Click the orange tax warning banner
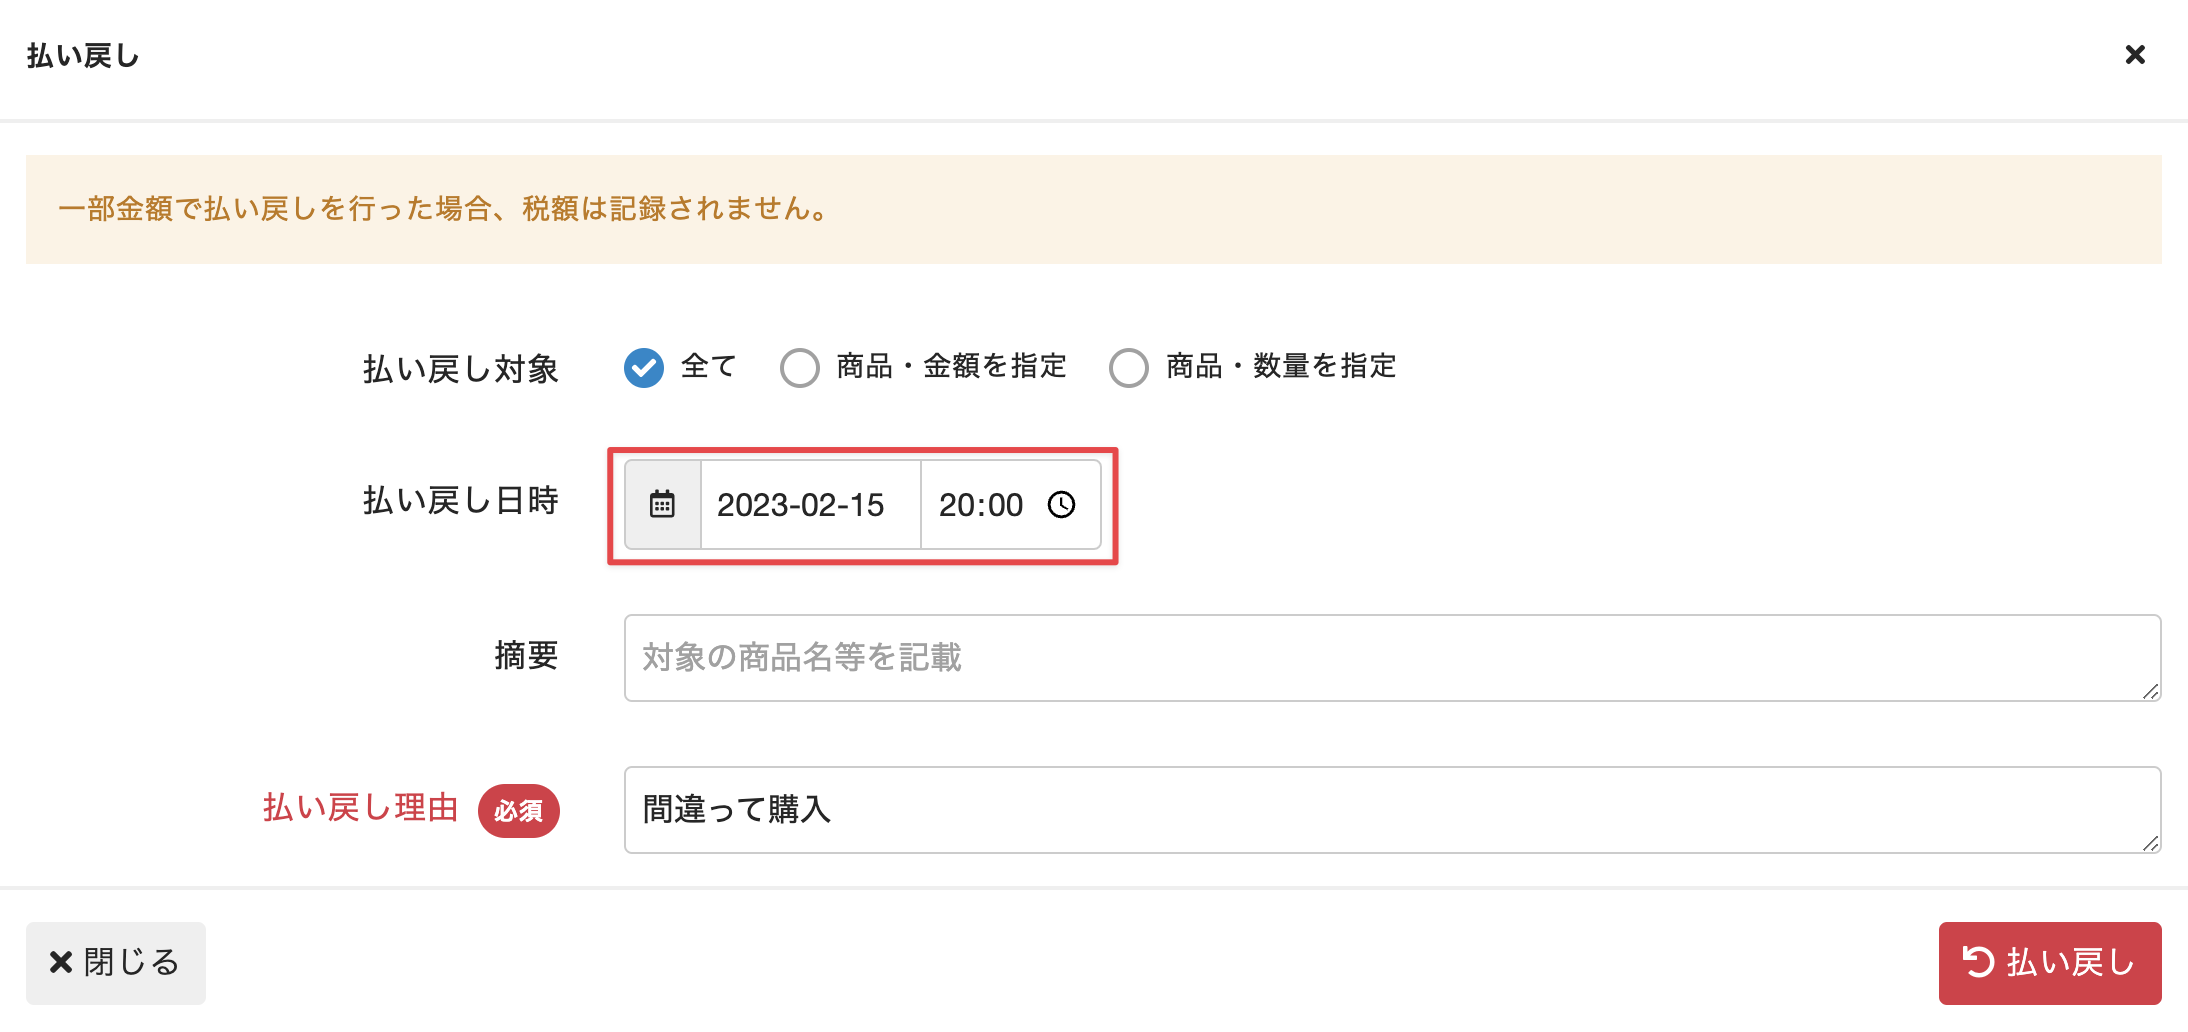 1093,209
